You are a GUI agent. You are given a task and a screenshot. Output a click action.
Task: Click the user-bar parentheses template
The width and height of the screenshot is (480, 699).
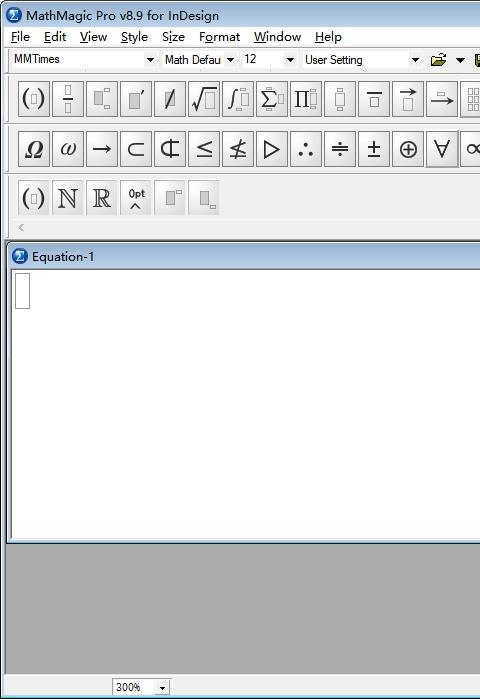(34, 198)
